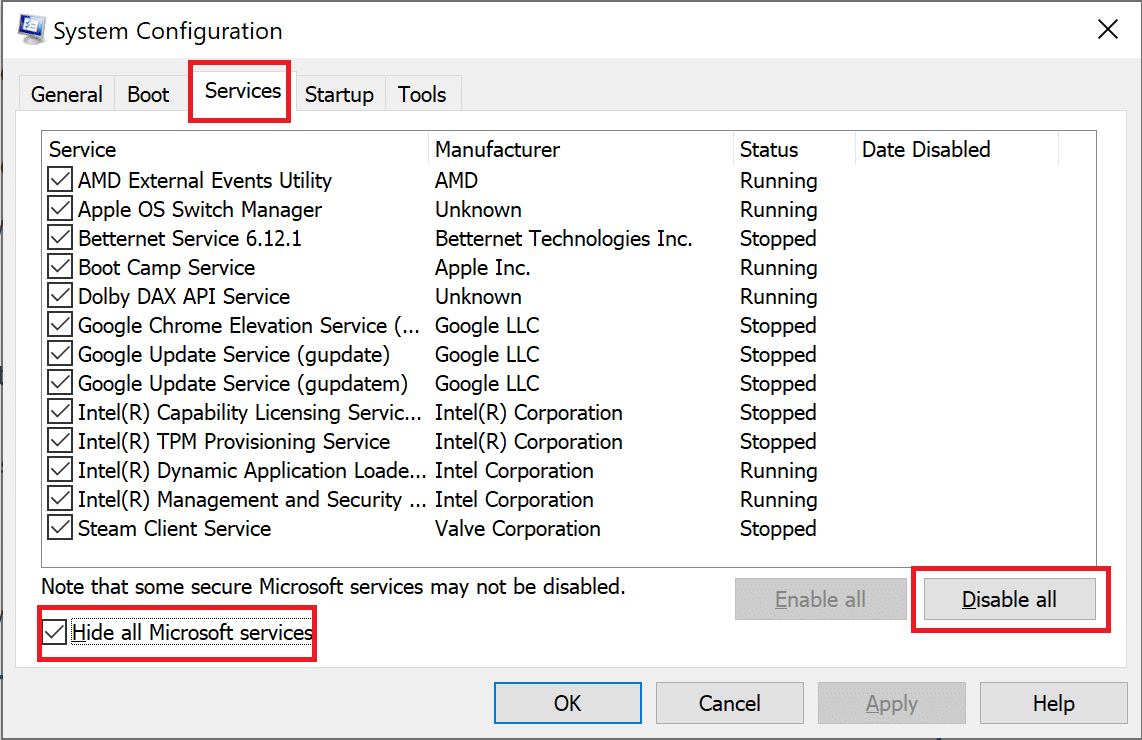Toggle Hide all Microsoft services checkbox
1142x740 pixels.
[x=56, y=633]
